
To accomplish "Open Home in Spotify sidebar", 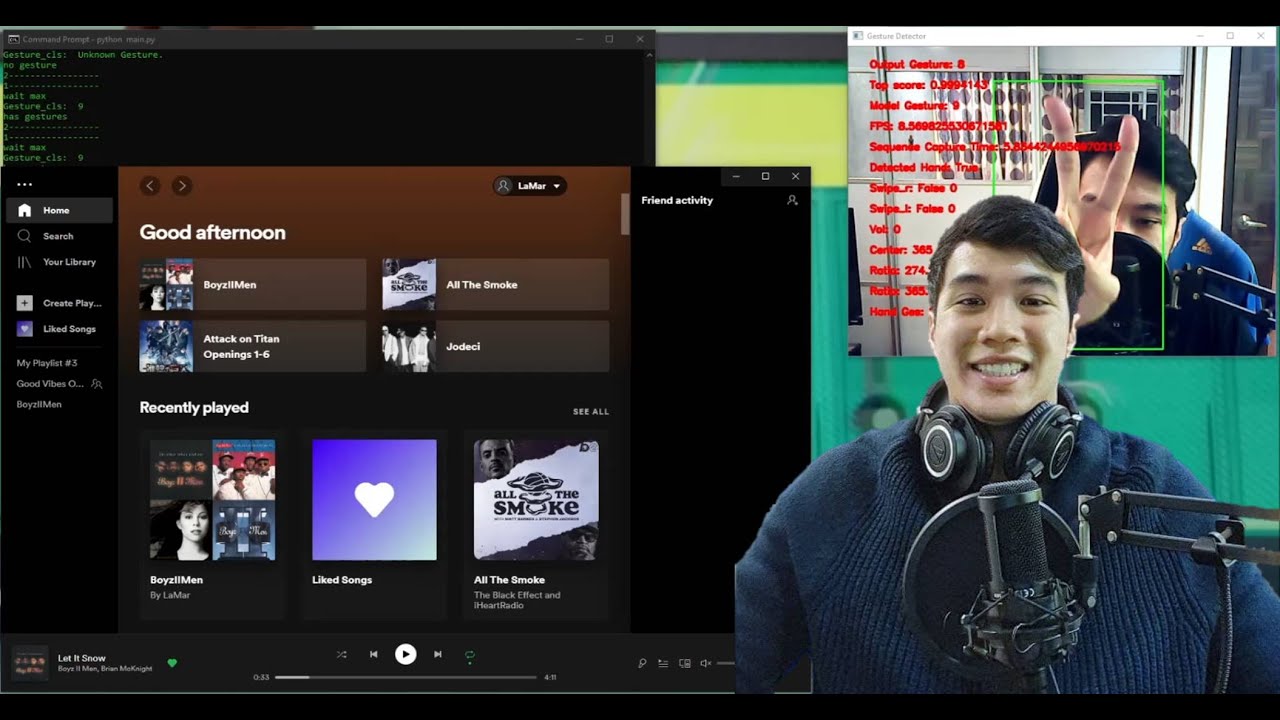I will click(59, 210).
